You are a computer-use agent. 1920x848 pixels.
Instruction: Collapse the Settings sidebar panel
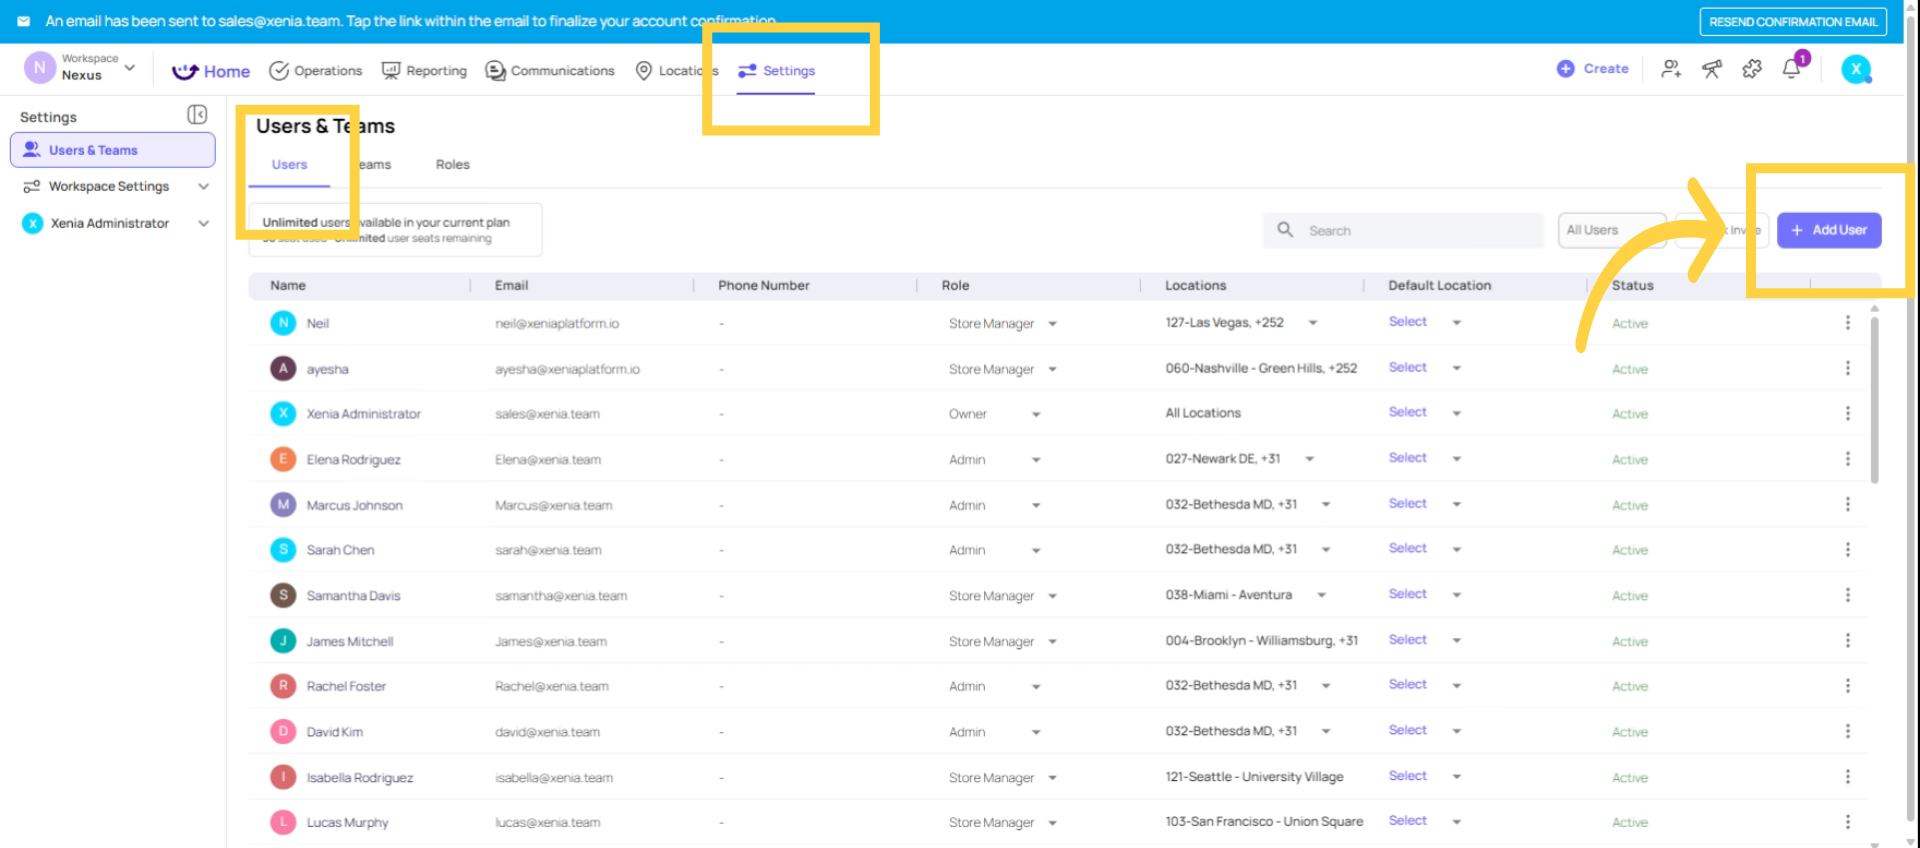[x=197, y=115]
